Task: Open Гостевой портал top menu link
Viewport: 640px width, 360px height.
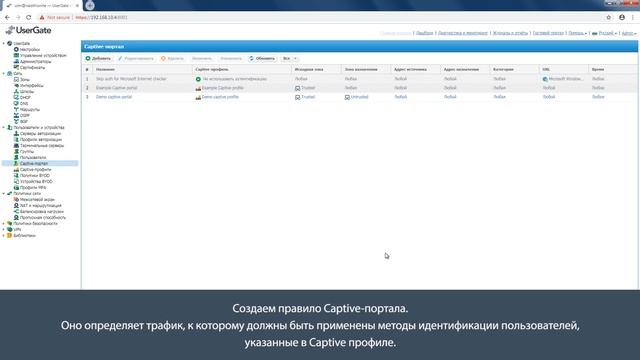Action: [548, 33]
